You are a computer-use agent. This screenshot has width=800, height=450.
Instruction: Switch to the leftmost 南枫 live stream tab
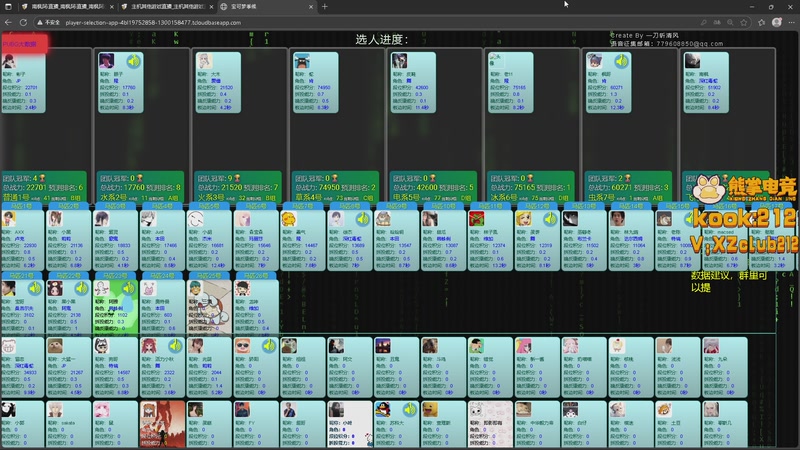pos(67,7)
